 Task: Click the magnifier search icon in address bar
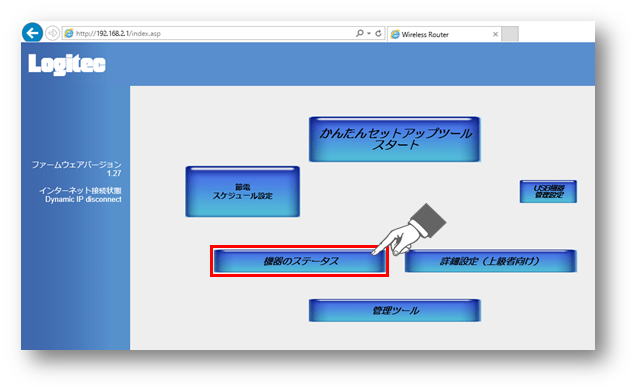[x=360, y=33]
